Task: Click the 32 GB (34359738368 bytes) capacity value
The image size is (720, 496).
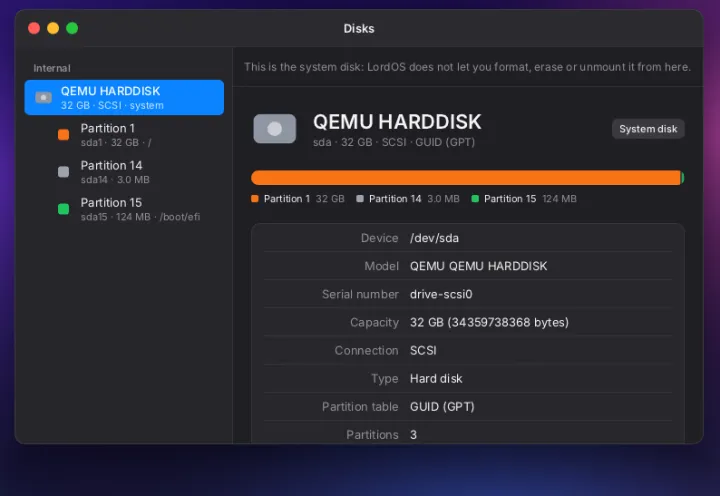Action: tap(489, 322)
